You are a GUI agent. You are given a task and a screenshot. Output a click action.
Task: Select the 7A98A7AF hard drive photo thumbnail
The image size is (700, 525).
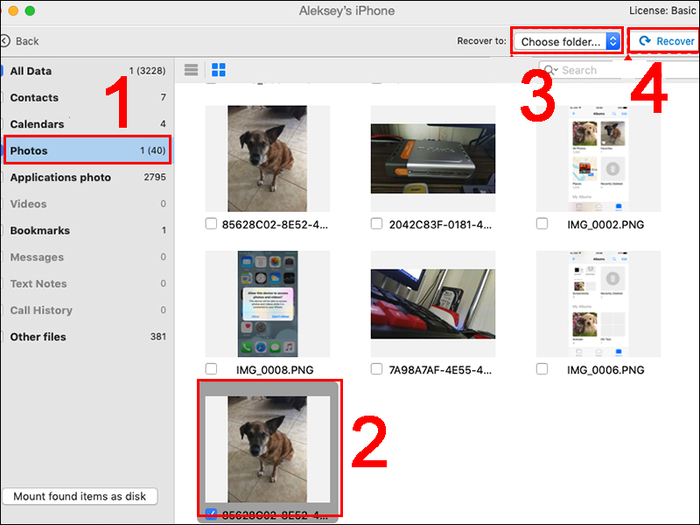click(x=433, y=304)
